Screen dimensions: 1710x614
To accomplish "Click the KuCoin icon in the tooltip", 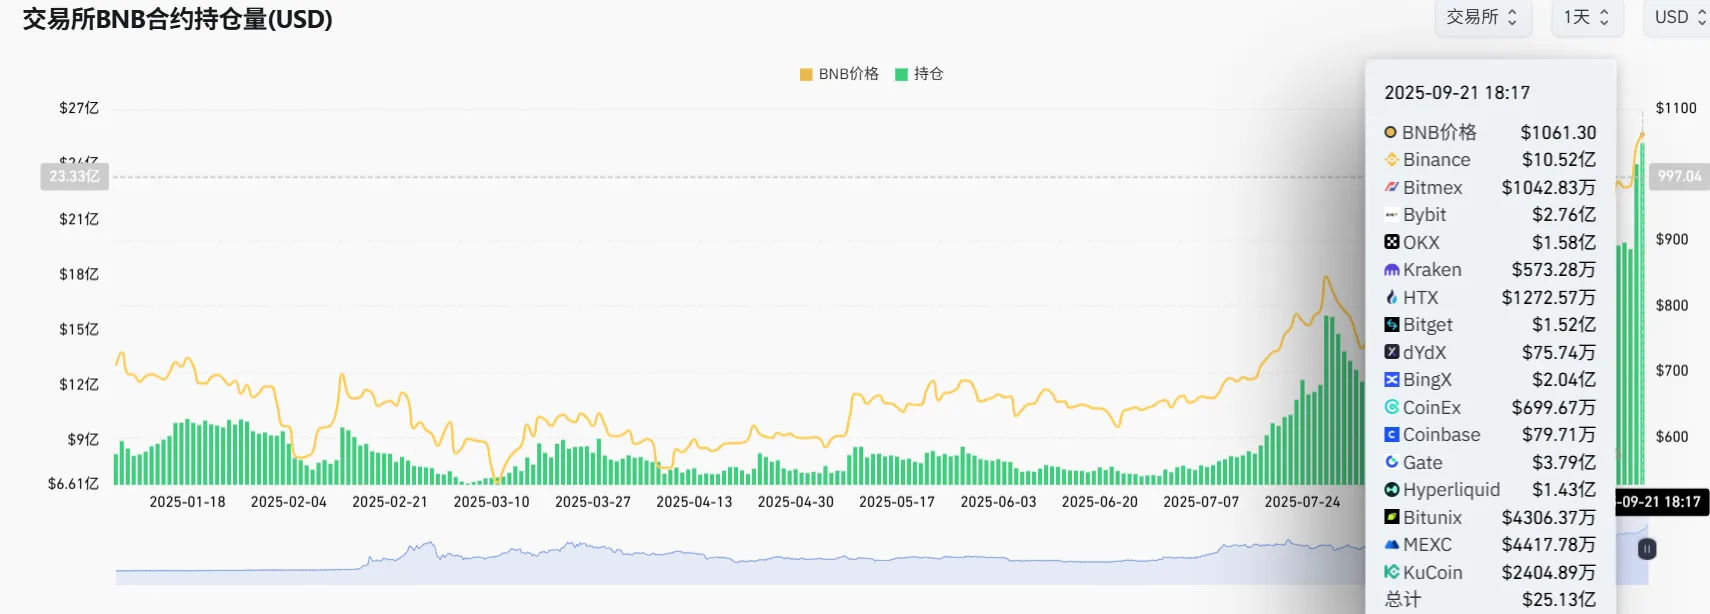I will 1391,572.
